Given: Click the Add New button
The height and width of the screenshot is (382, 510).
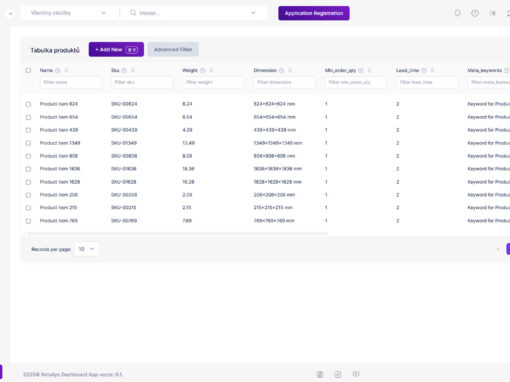Looking at the screenshot, I should pyautogui.click(x=116, y=49).
